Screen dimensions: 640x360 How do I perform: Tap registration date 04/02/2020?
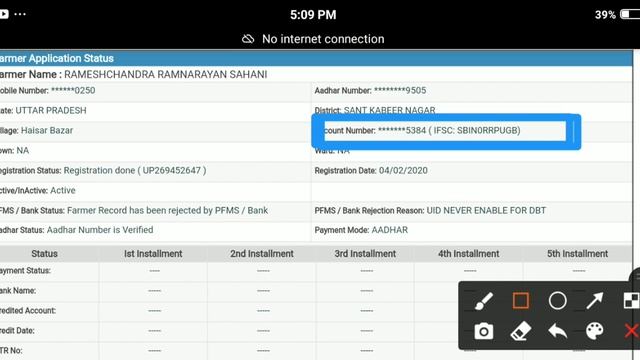403,171
